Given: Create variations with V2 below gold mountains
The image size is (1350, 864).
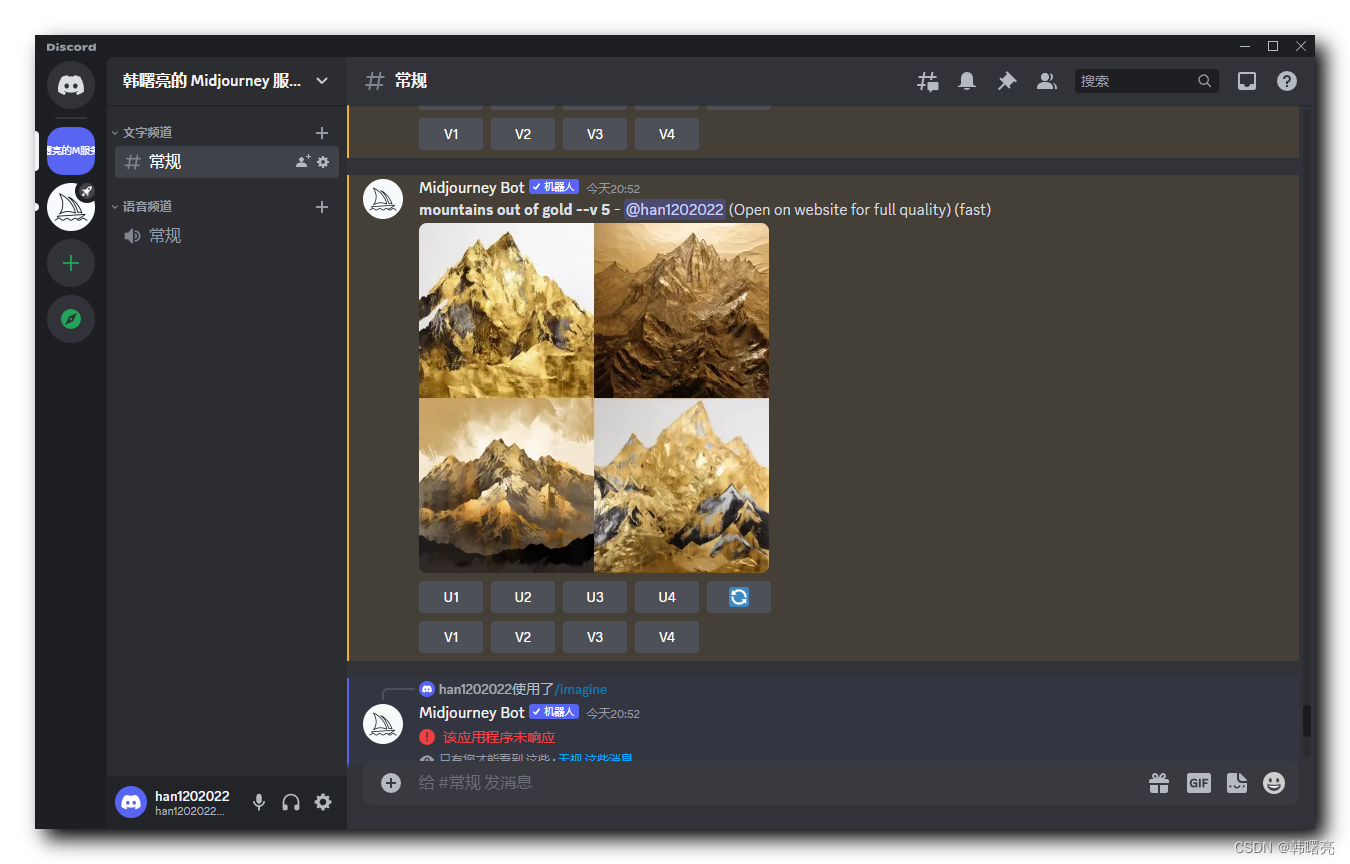Looking at the screenshot, I should (523, 637).
